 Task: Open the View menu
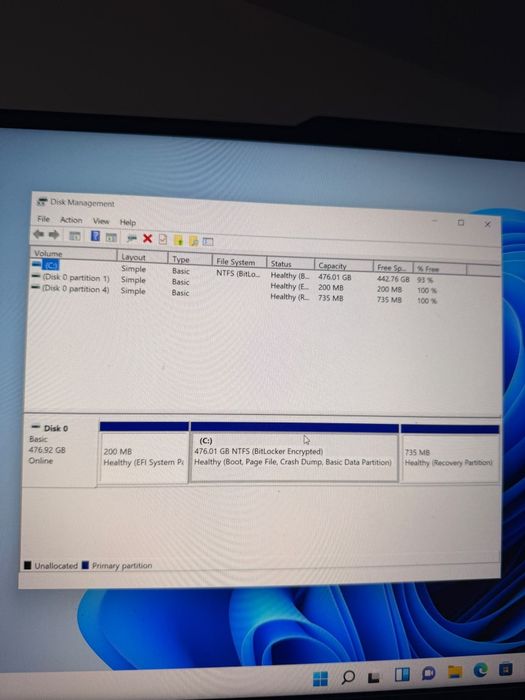tap(101, 221)
